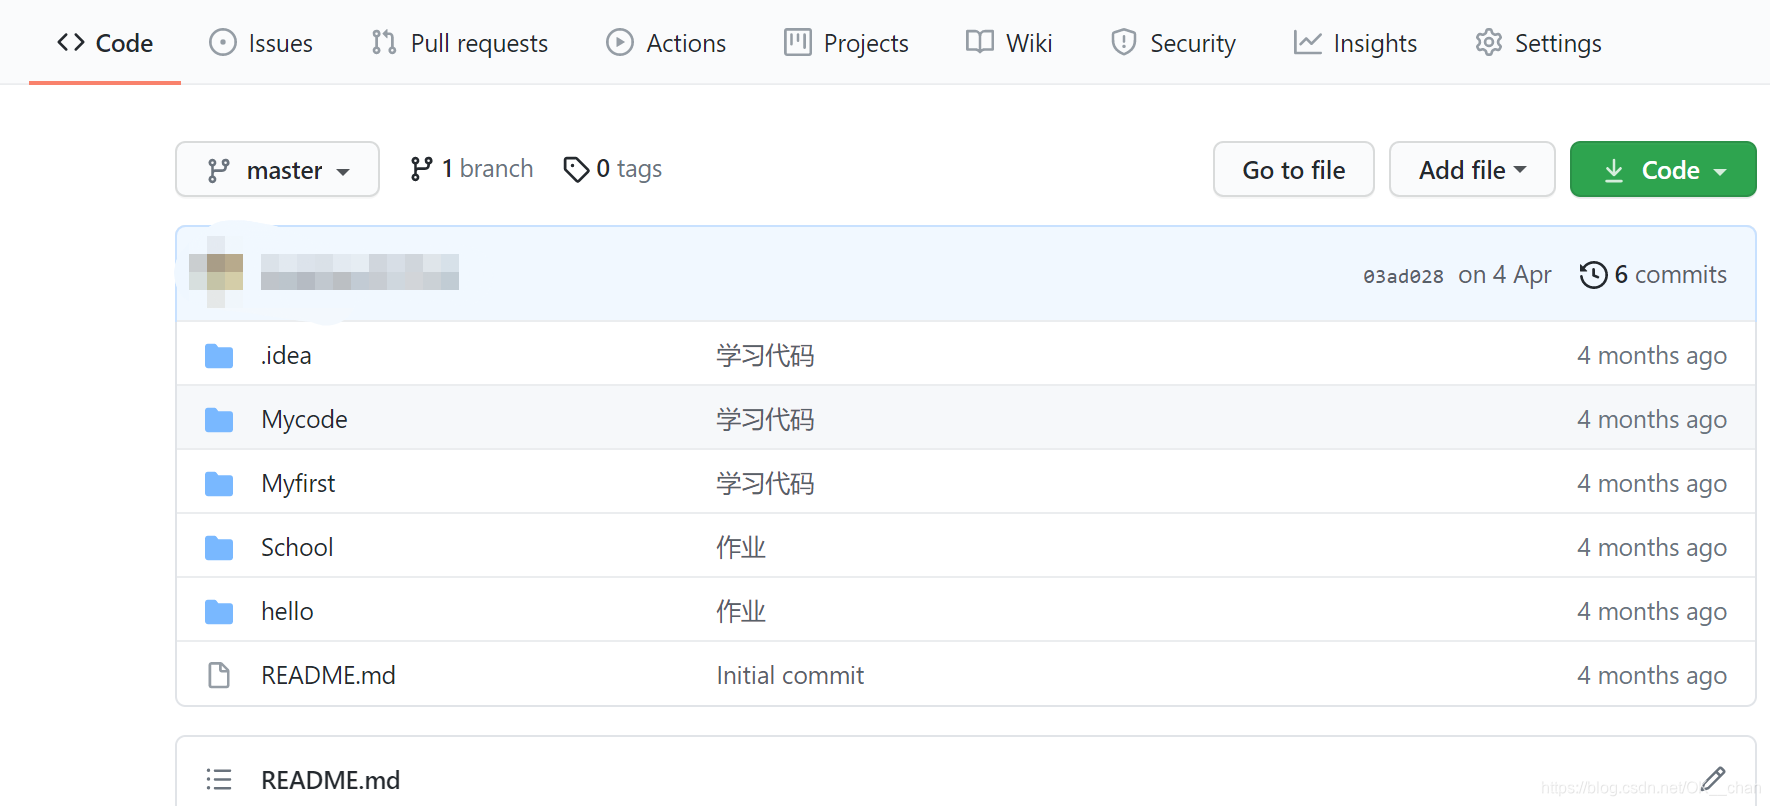
Task: Open 作业 commit message for School
Action: pyautogui.click(x=741, y=547)
